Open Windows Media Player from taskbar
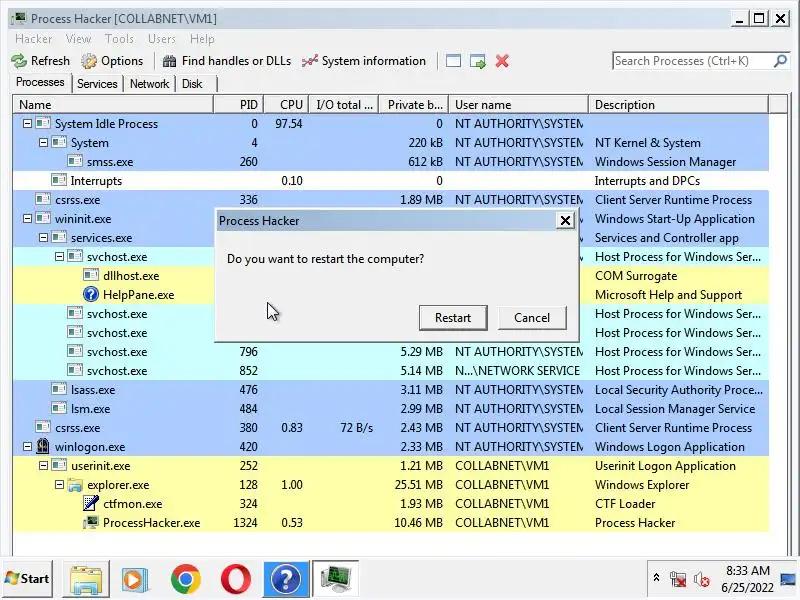 click(135, 579)
